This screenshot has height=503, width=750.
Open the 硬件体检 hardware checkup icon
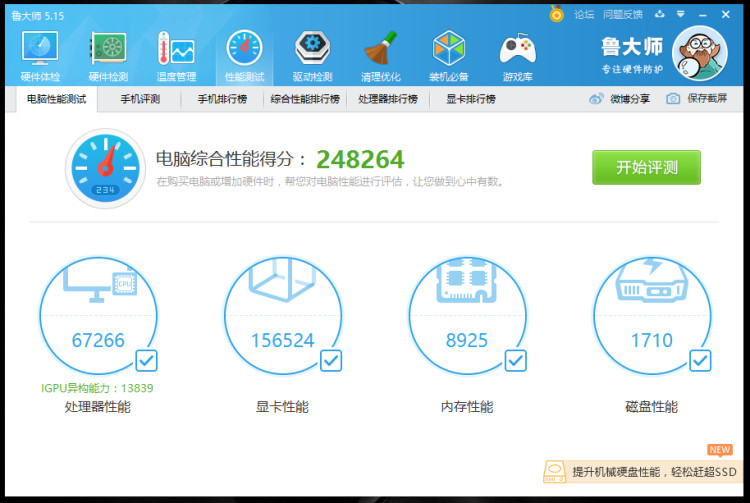[40, 48]
